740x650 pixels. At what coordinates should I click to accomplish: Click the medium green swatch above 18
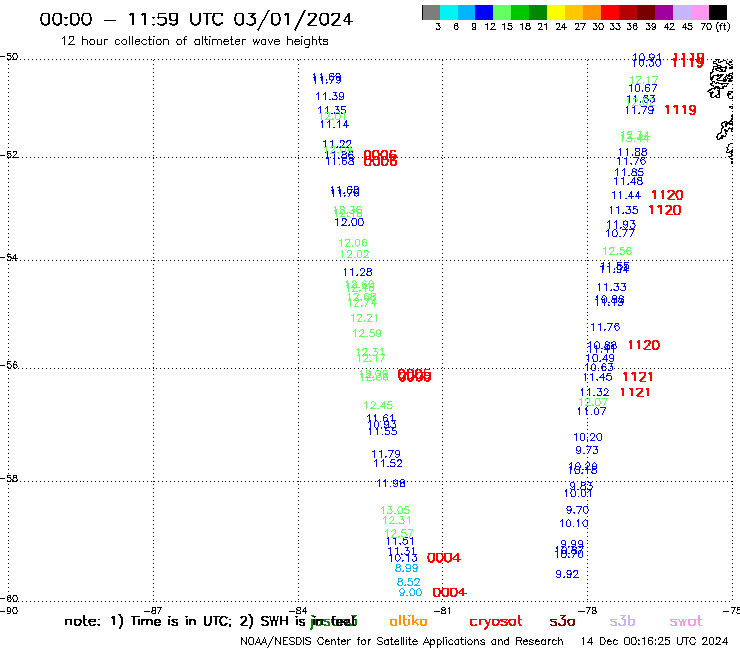tap(520, 12)
